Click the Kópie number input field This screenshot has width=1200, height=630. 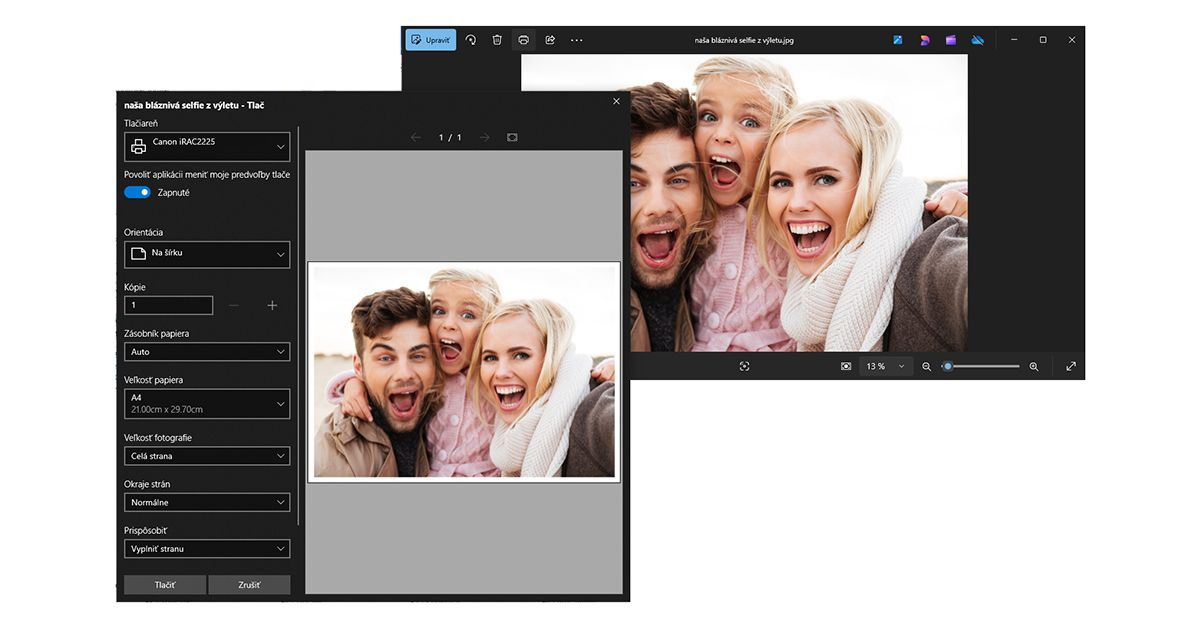click(168, 305)
